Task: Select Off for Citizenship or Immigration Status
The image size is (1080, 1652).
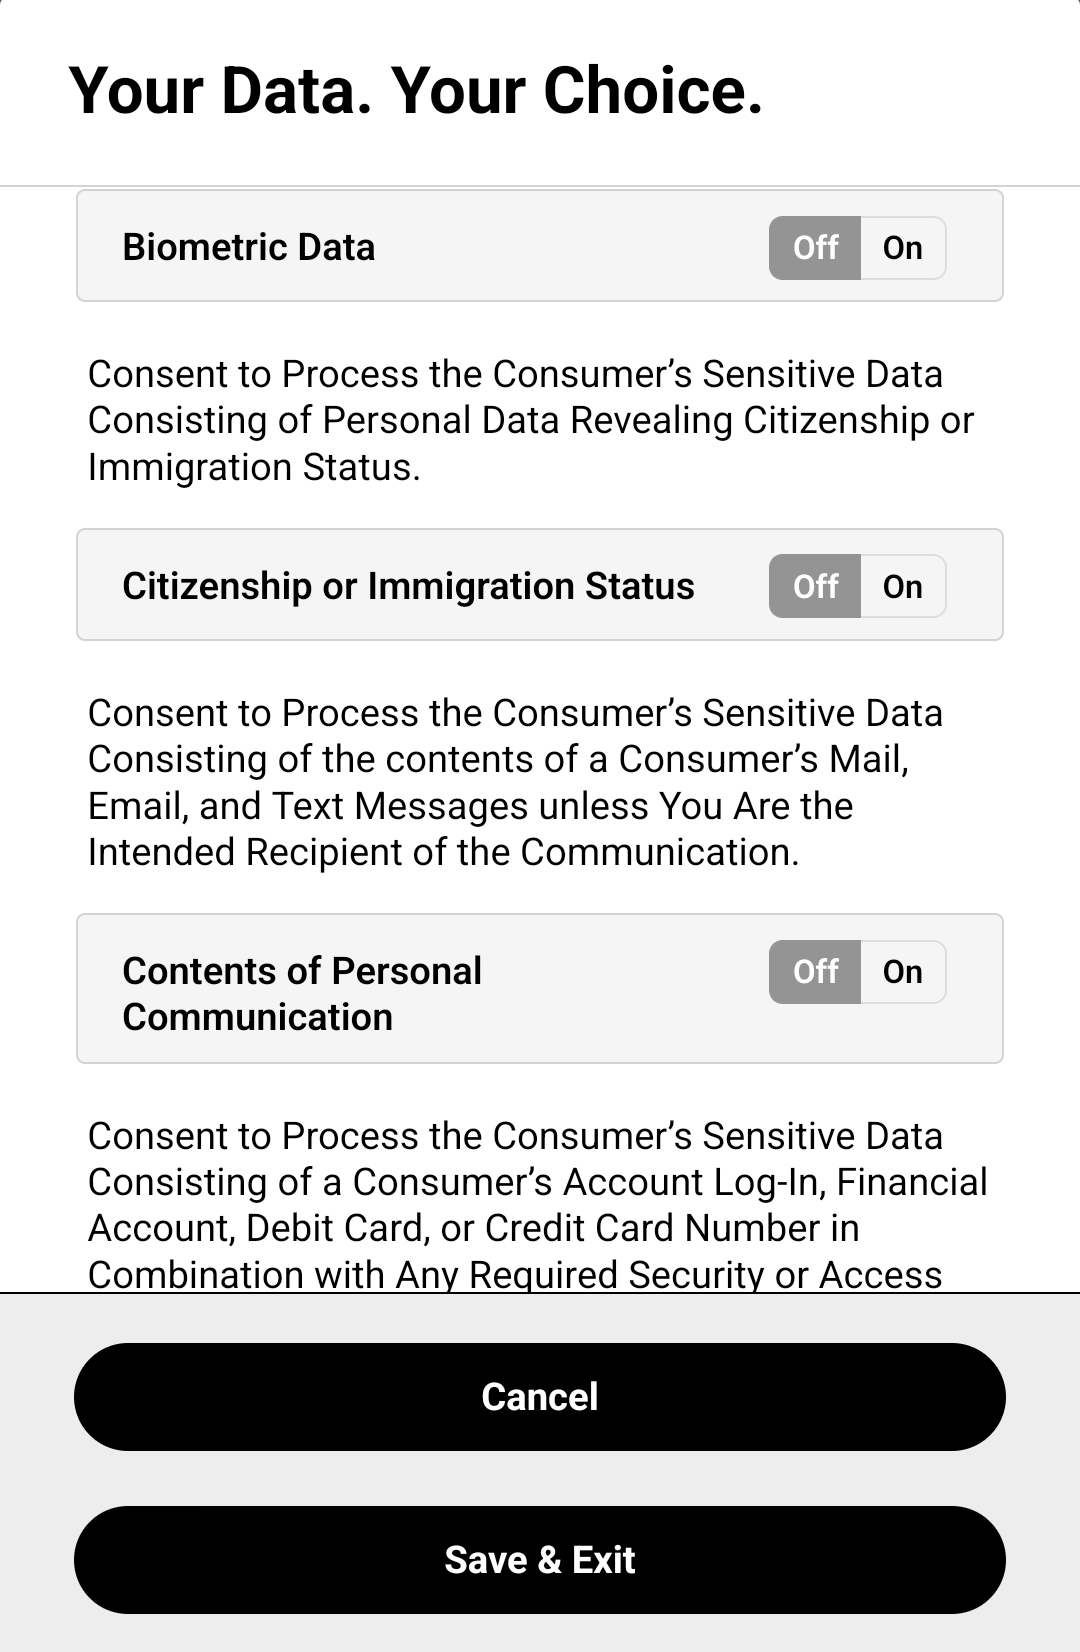Action: pos(815,586)
